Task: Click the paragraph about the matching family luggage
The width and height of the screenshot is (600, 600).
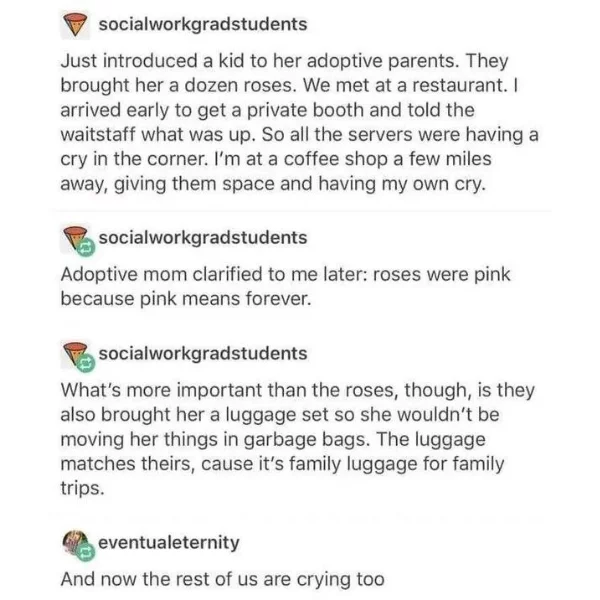Action: click(x=297, y=439)
